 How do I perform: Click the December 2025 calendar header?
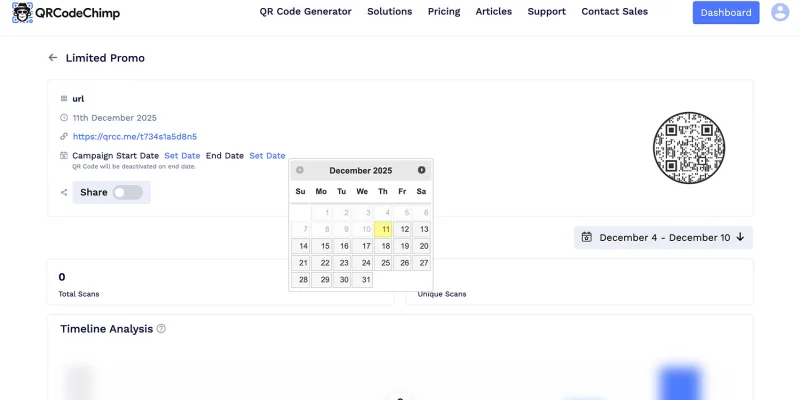tap(361, 170)
